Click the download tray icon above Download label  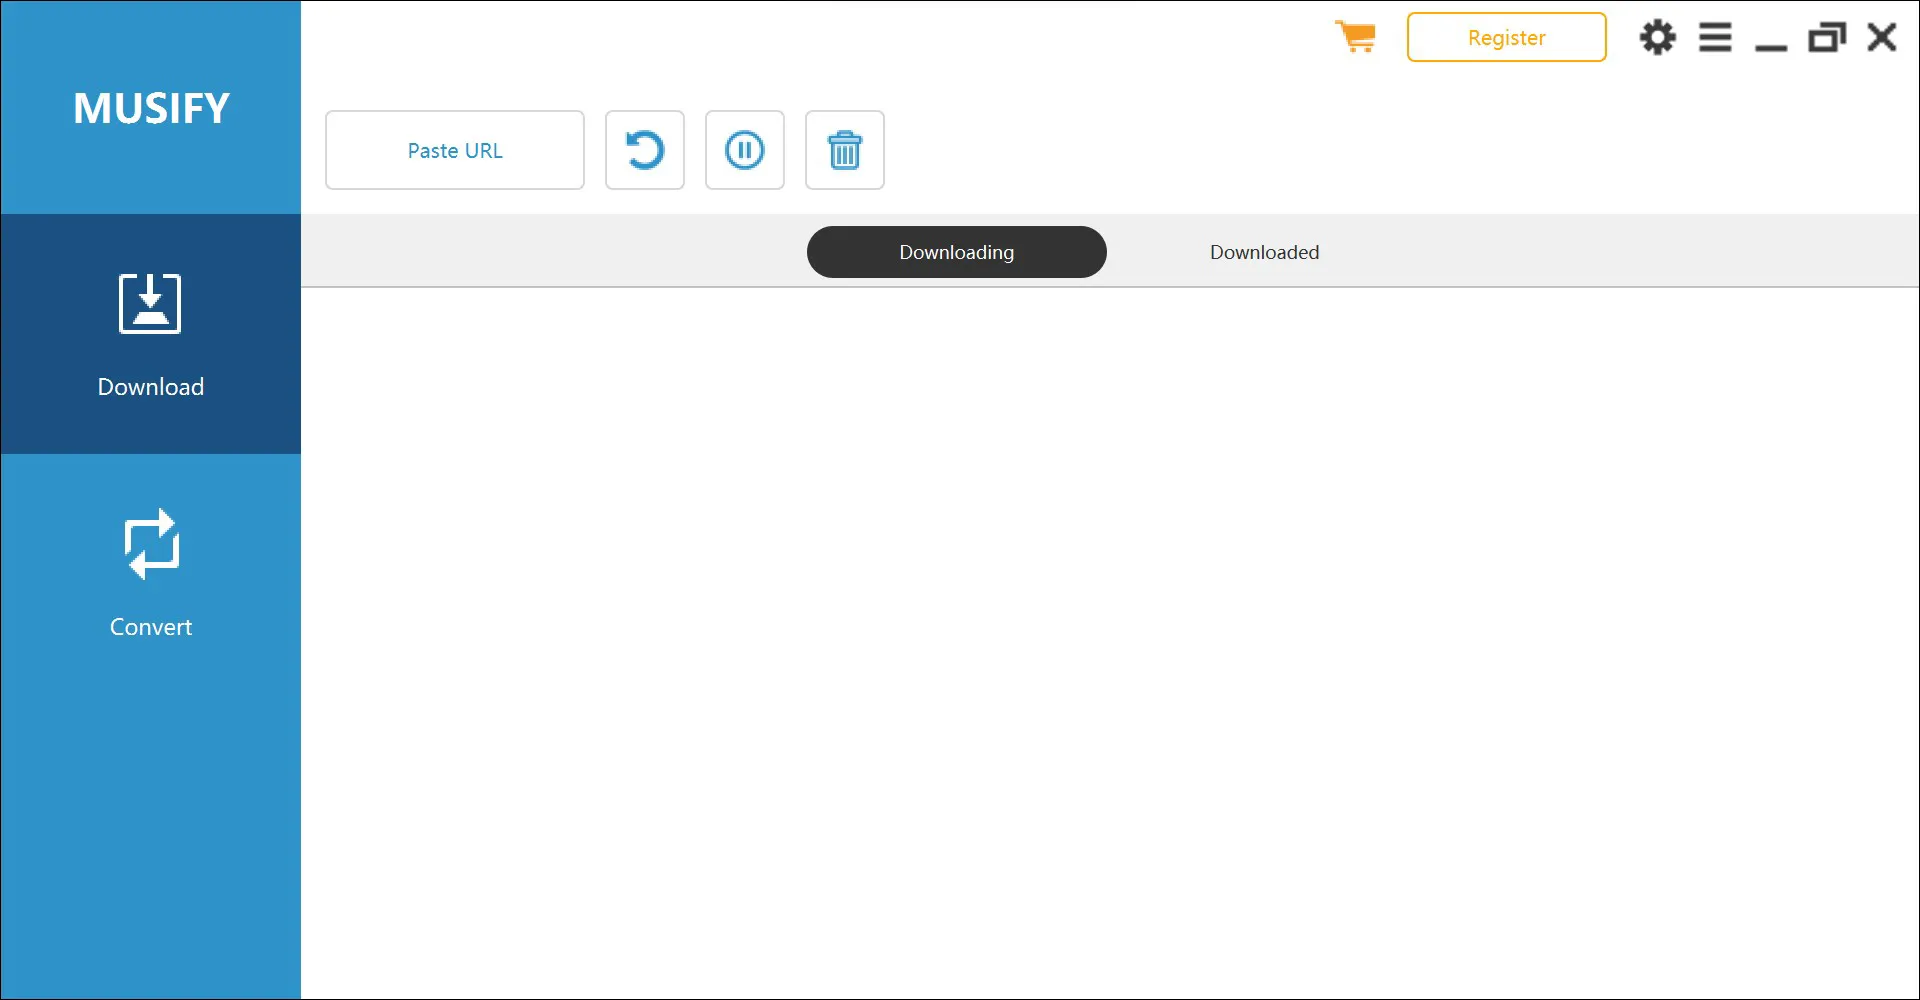(150, 303)
